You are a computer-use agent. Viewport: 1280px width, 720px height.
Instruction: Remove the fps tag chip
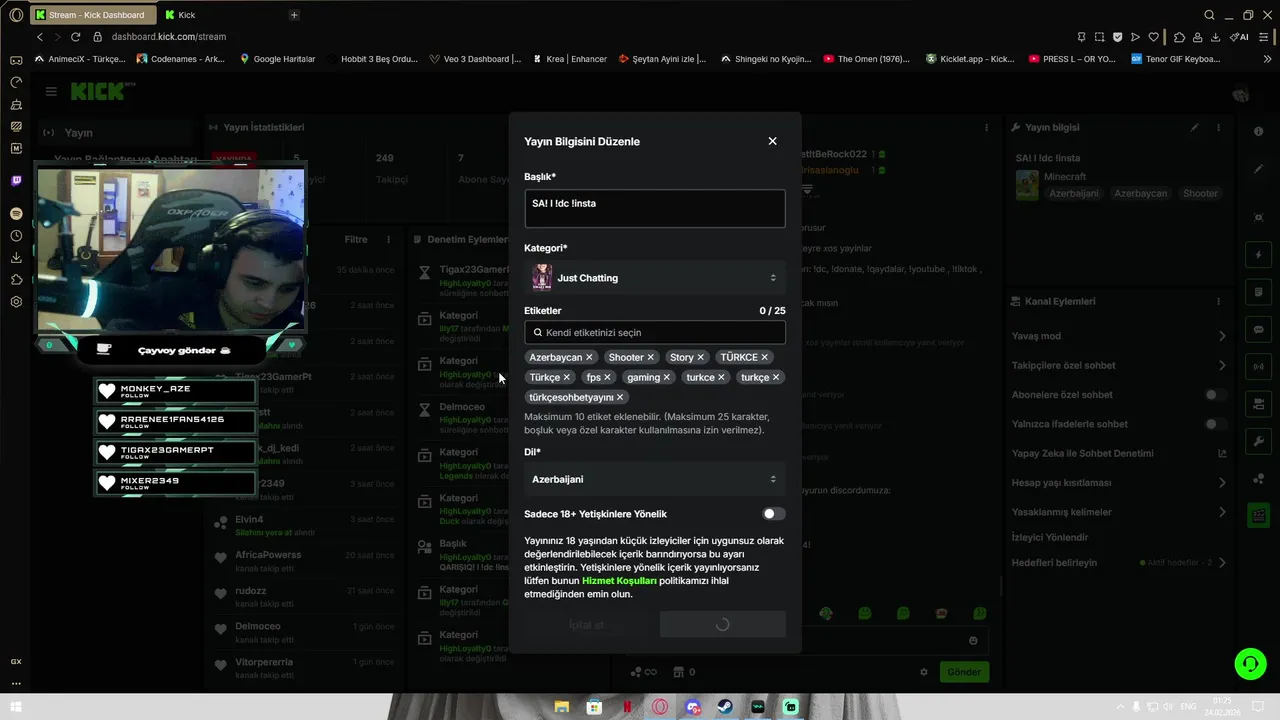(x=607, y=377)
